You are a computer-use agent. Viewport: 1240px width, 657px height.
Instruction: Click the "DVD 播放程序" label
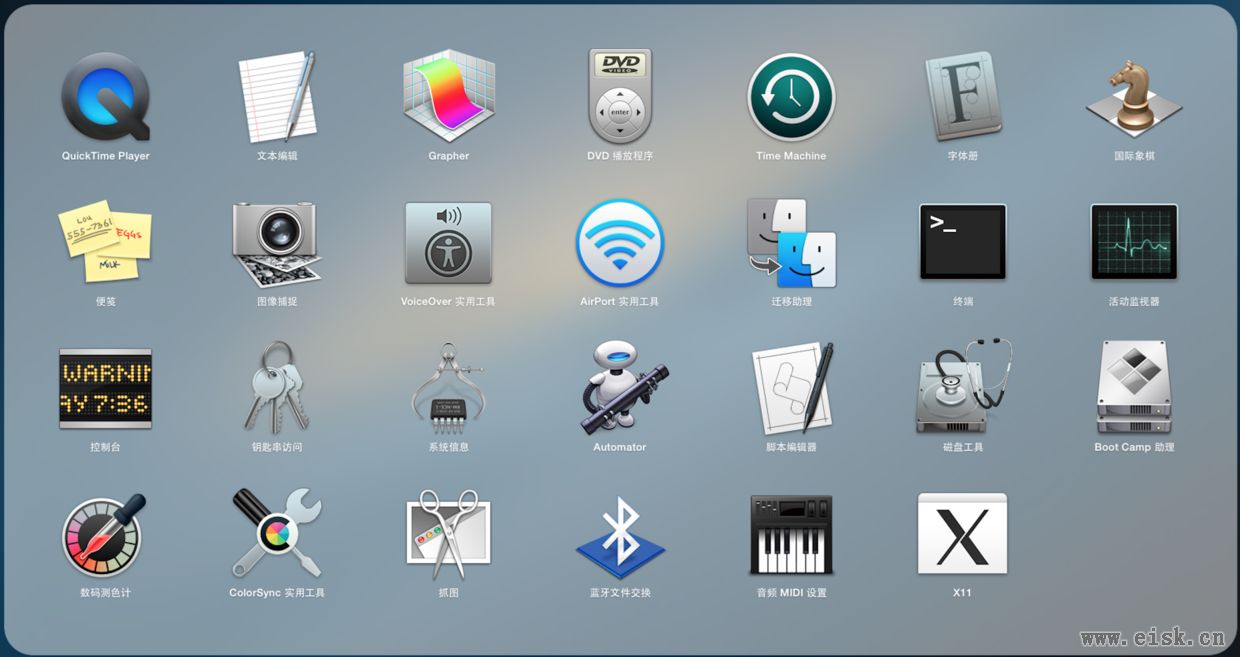tap(620, 156)
